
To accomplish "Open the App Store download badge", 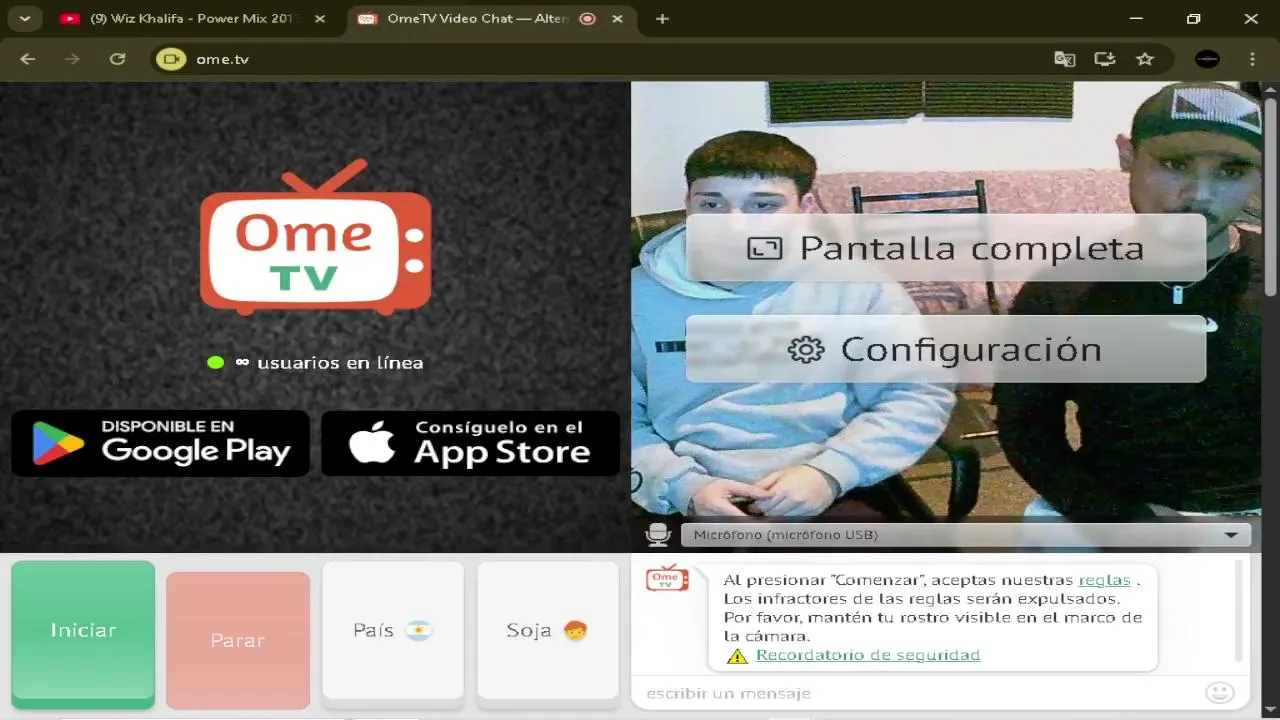I will click(x=471, y=443).
